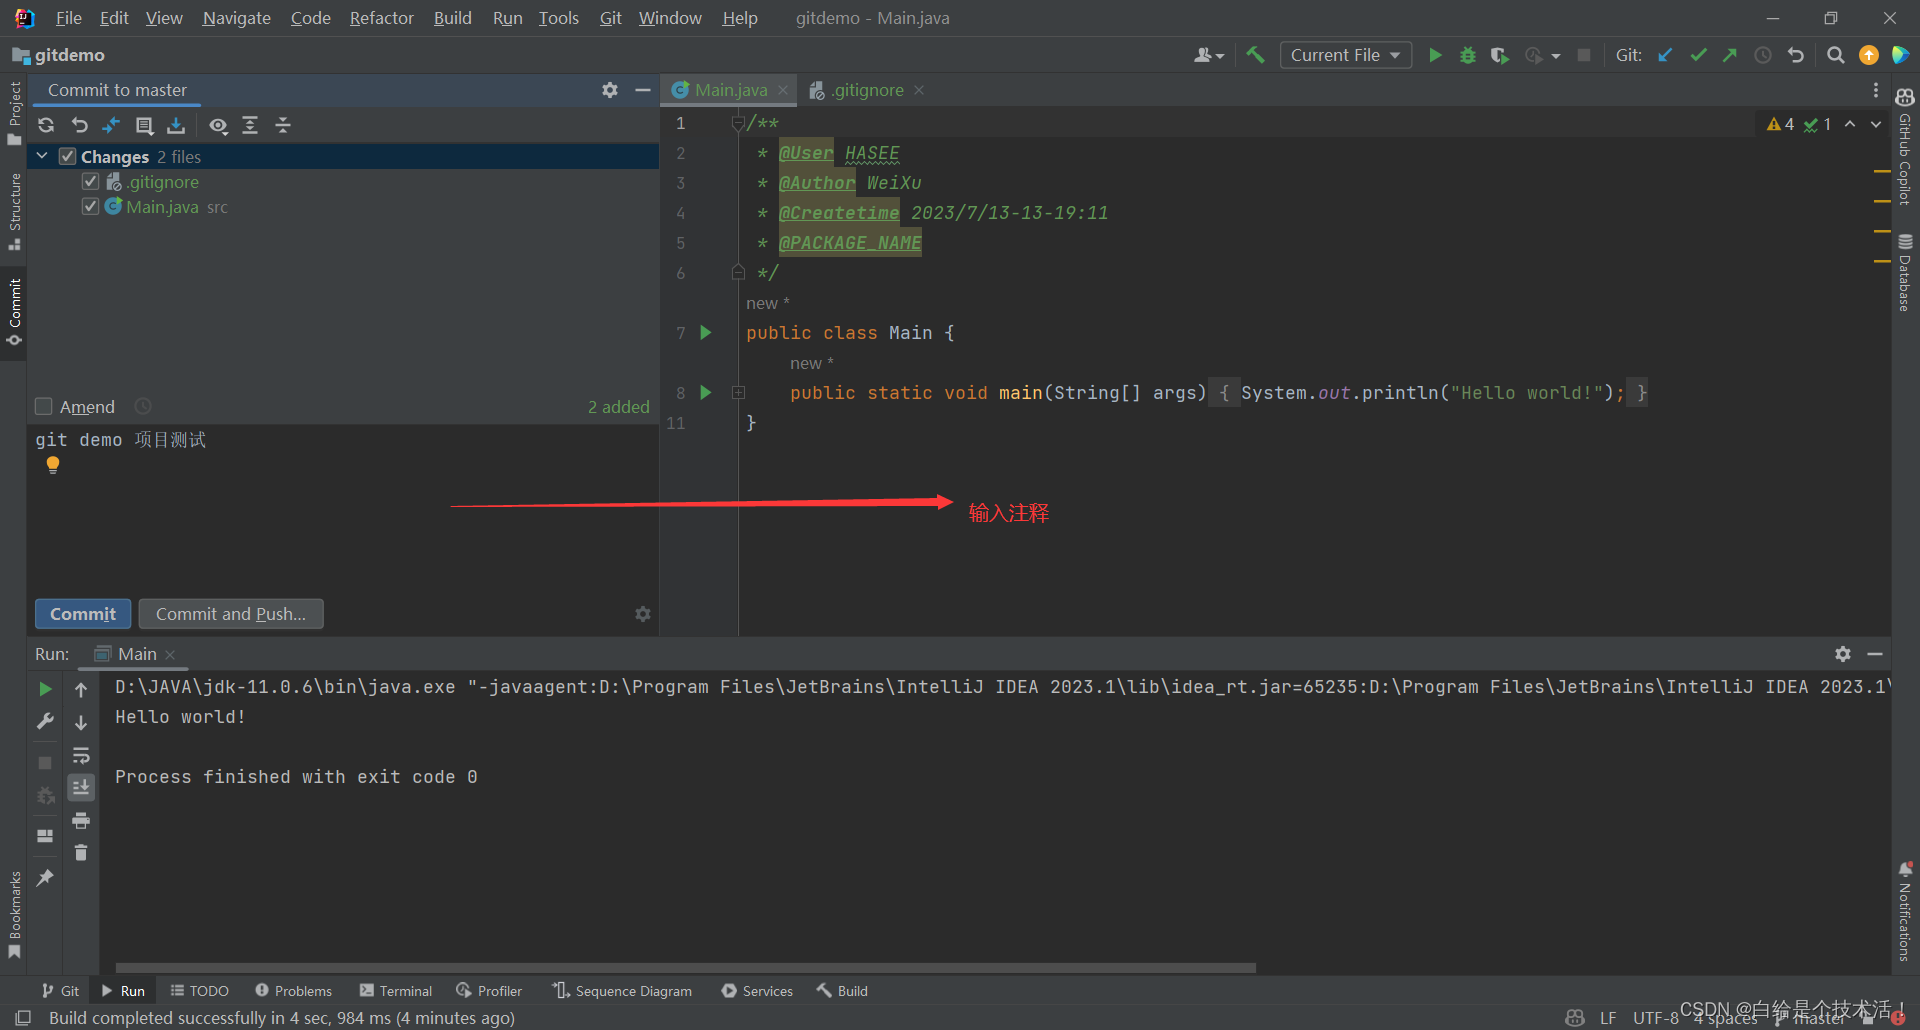Open the TODO tool window
The image size is (1920, 1030).
(199, 991)
